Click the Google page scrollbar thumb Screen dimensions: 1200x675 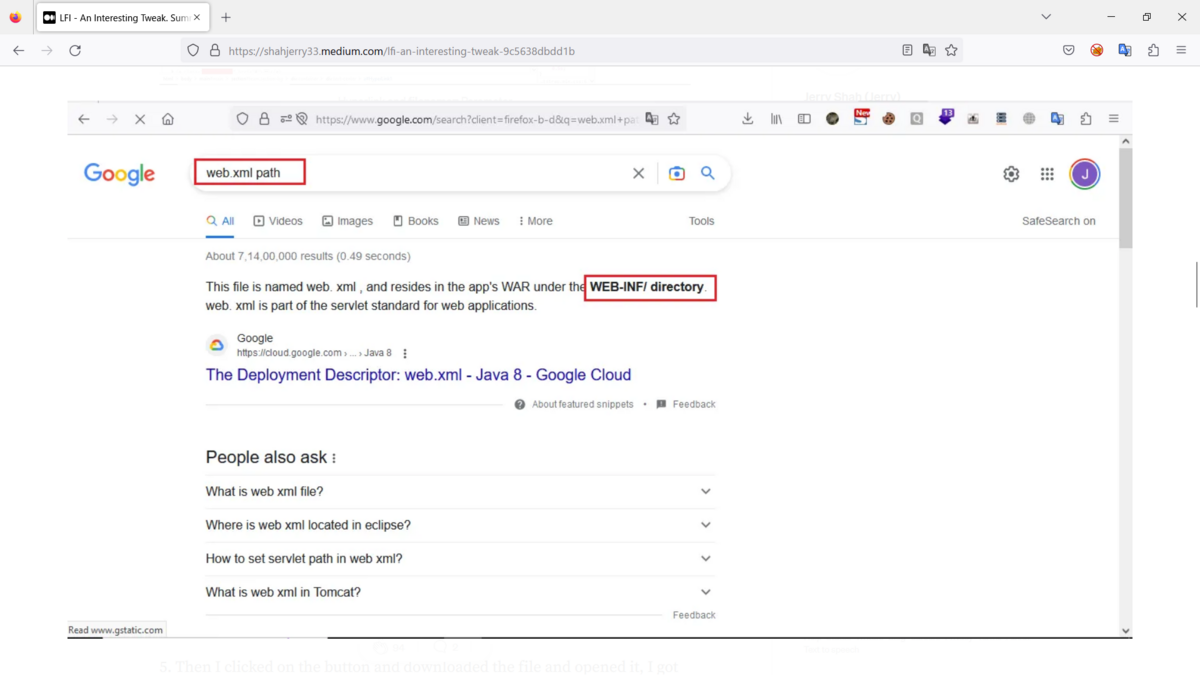coord(1125,198)
